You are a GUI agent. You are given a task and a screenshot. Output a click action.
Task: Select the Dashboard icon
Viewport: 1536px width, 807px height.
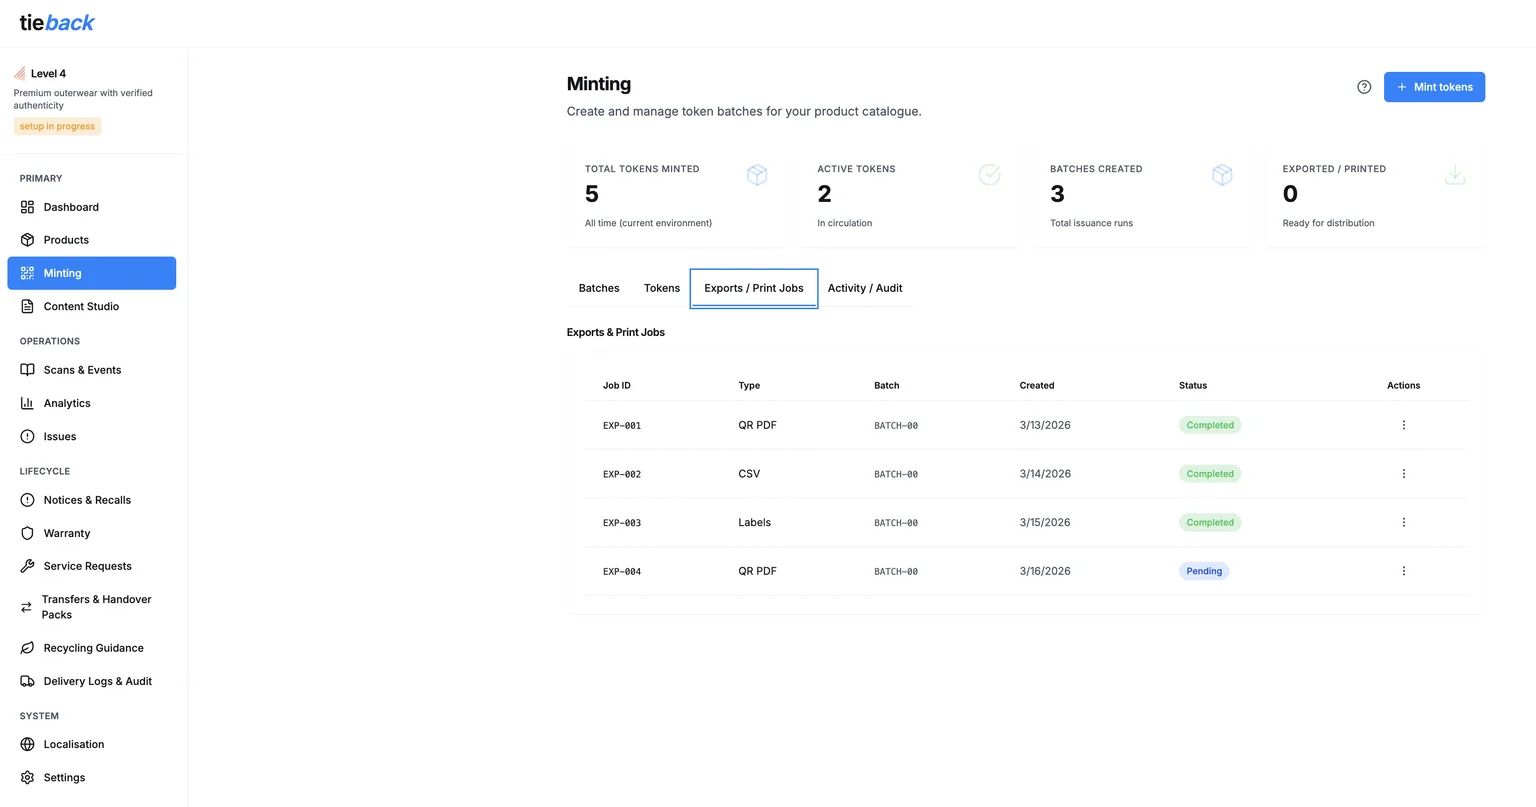click(x=27, y=206)
